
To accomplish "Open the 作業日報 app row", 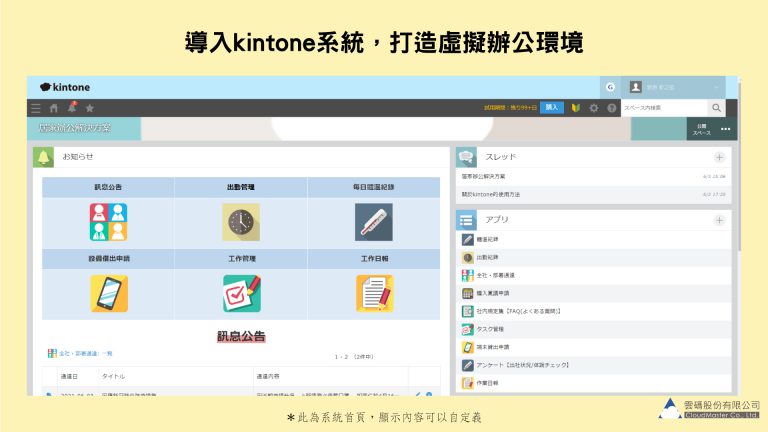I will pyautogui.click(x=594, y=383).
